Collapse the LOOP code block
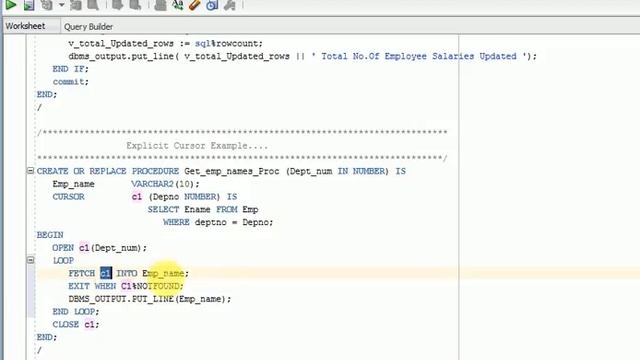Viewport: 640px width, 360px height. [x=30, y=260]
